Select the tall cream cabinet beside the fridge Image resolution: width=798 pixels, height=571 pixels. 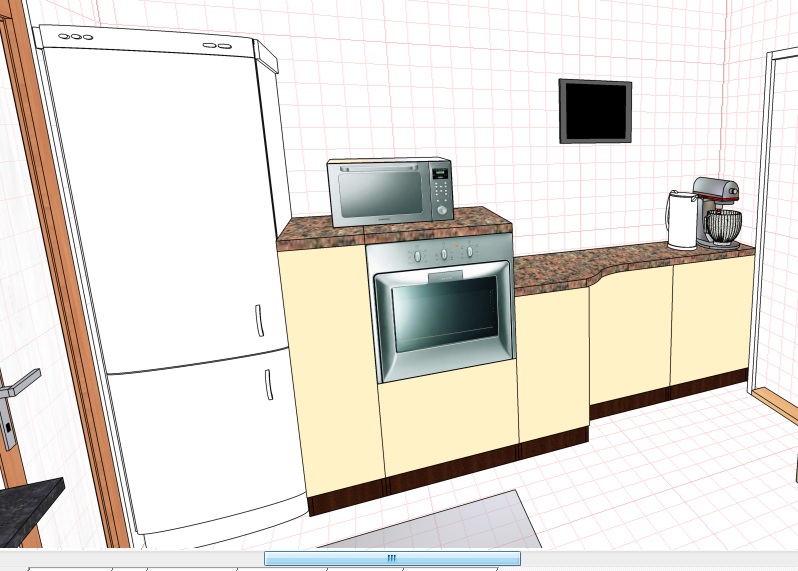(331, 372)
